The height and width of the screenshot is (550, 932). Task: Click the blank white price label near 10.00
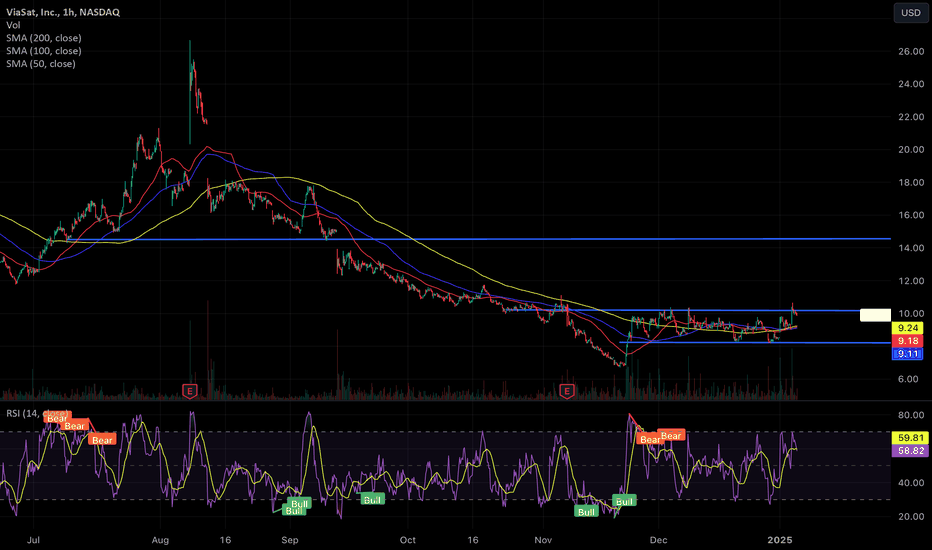tap(876, 315)
